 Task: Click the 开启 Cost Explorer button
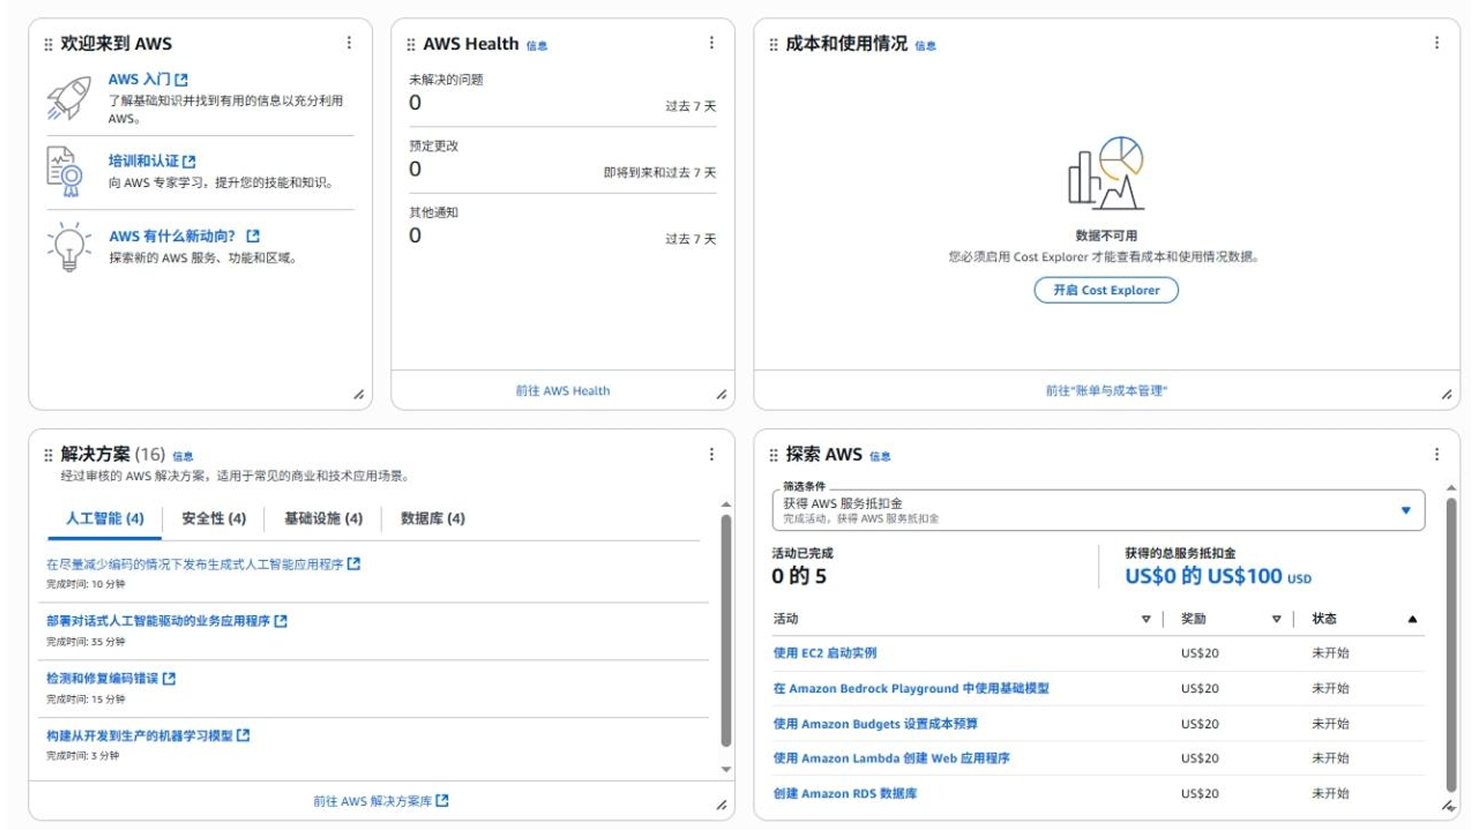pos(1105,290)
